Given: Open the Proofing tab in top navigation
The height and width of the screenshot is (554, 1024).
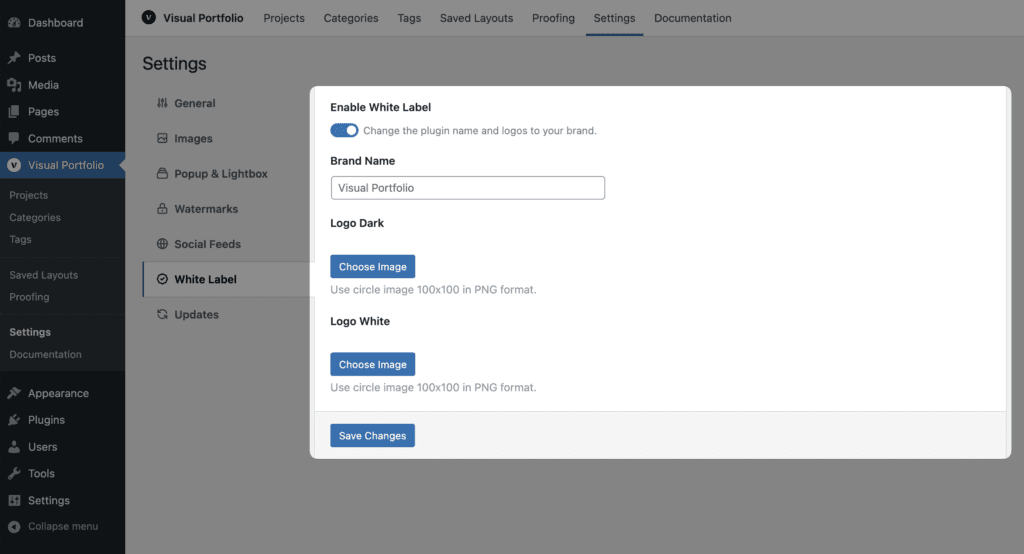Looking at the screenshot, I should point(553,18).
